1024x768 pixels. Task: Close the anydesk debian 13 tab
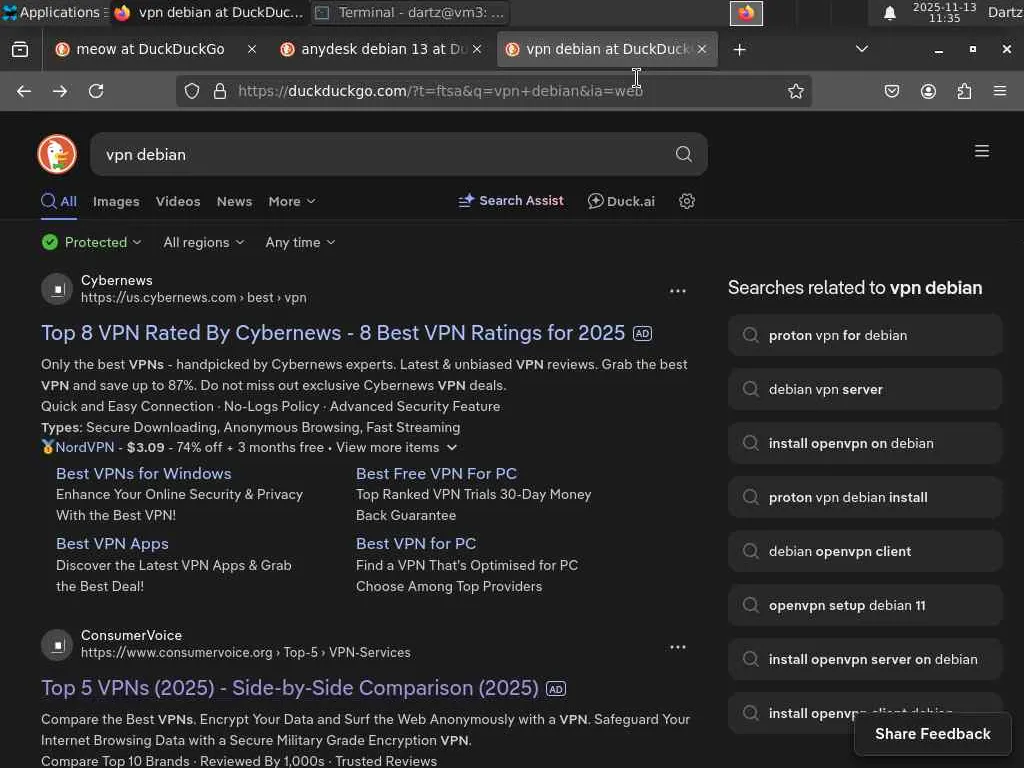[477, 49]
